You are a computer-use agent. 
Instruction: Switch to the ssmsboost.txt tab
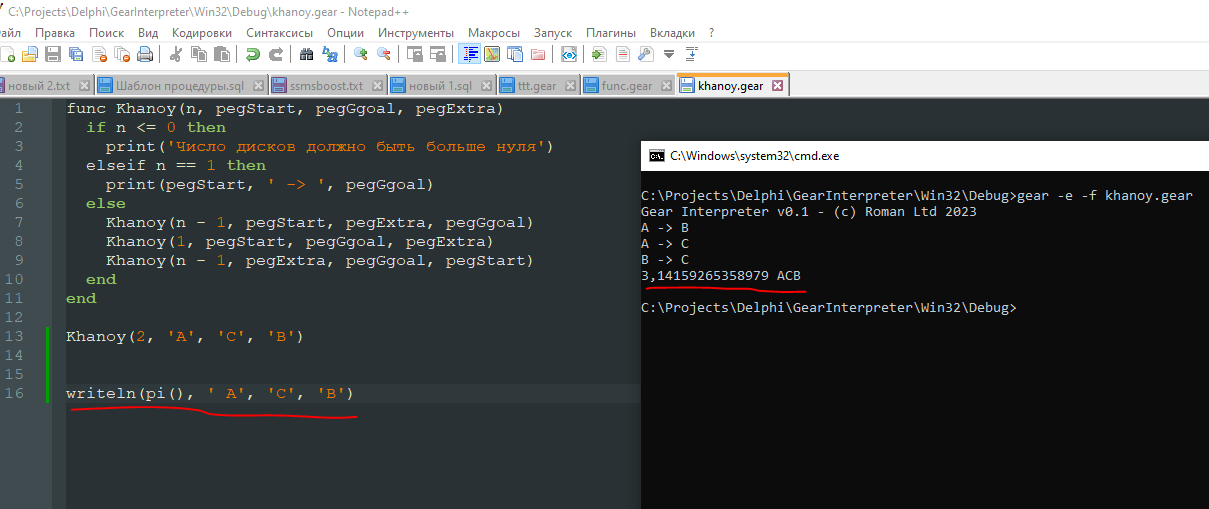[x=327, y=86]
